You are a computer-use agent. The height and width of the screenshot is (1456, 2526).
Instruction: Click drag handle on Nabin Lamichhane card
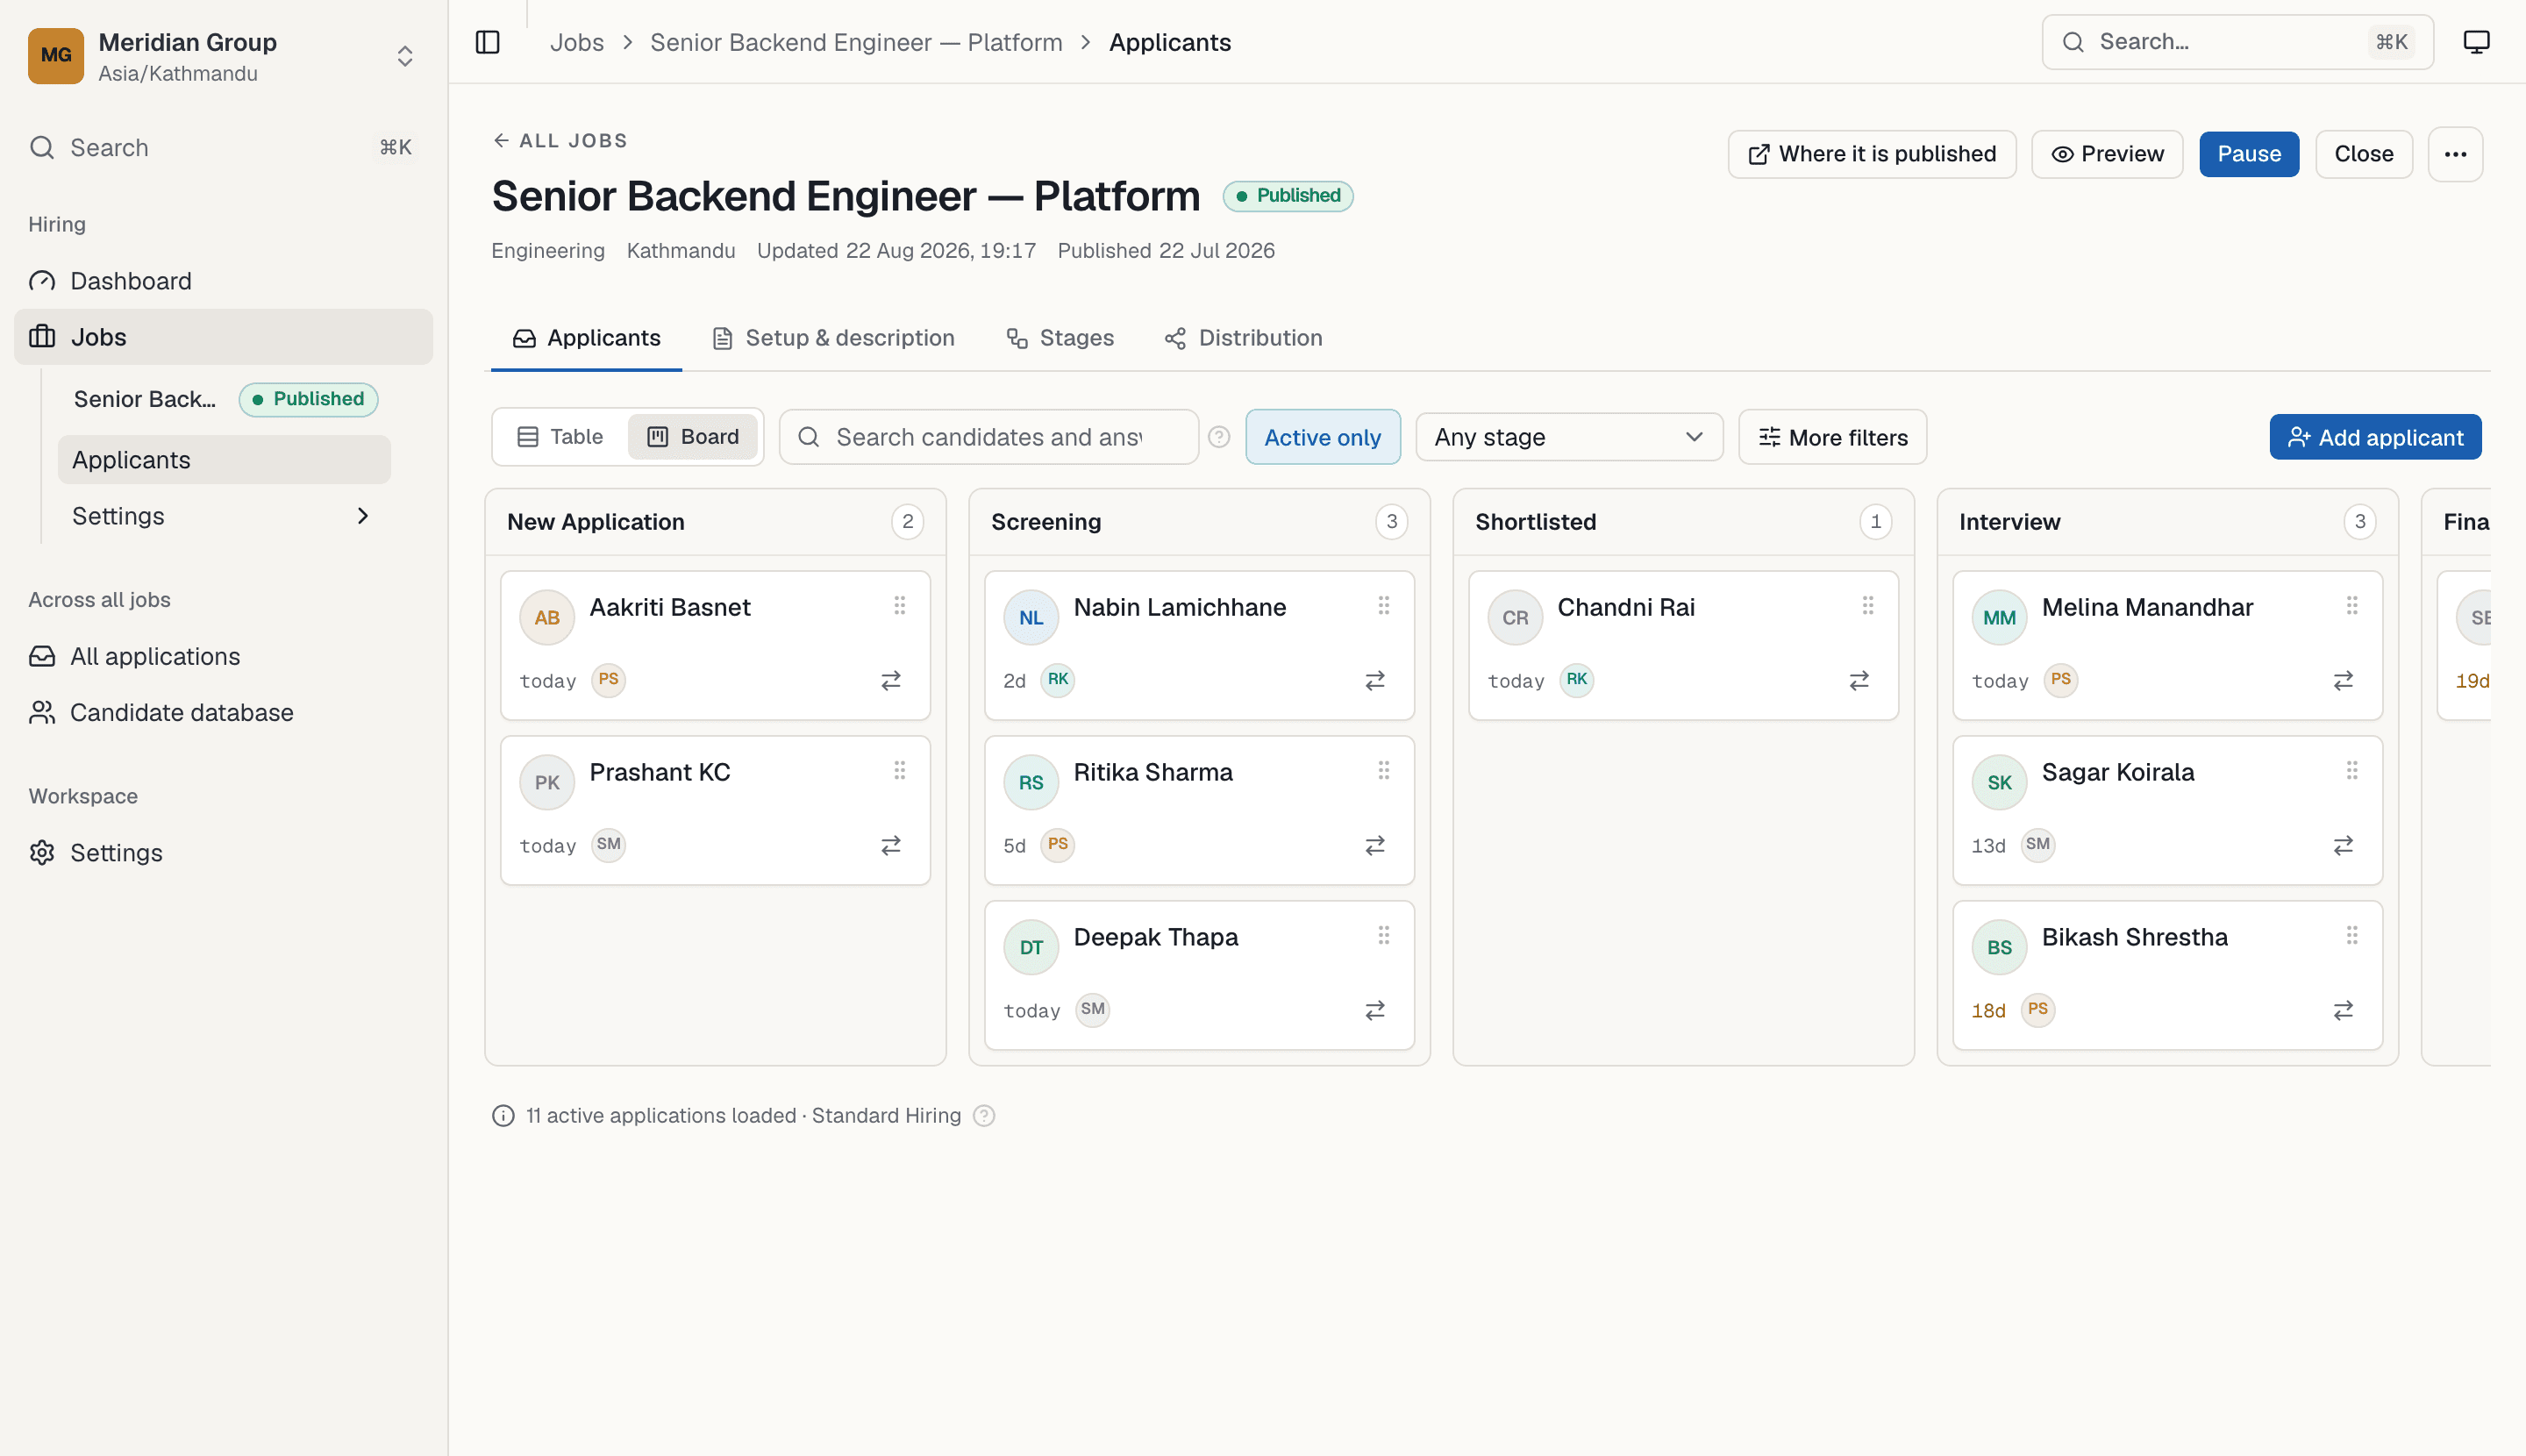[x=1384, y=605]
